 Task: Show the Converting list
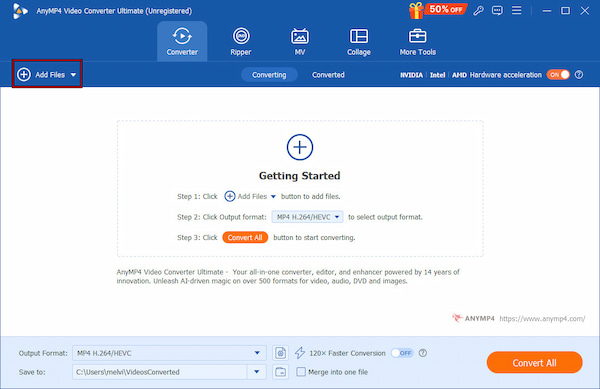click(x=269, y=75)
